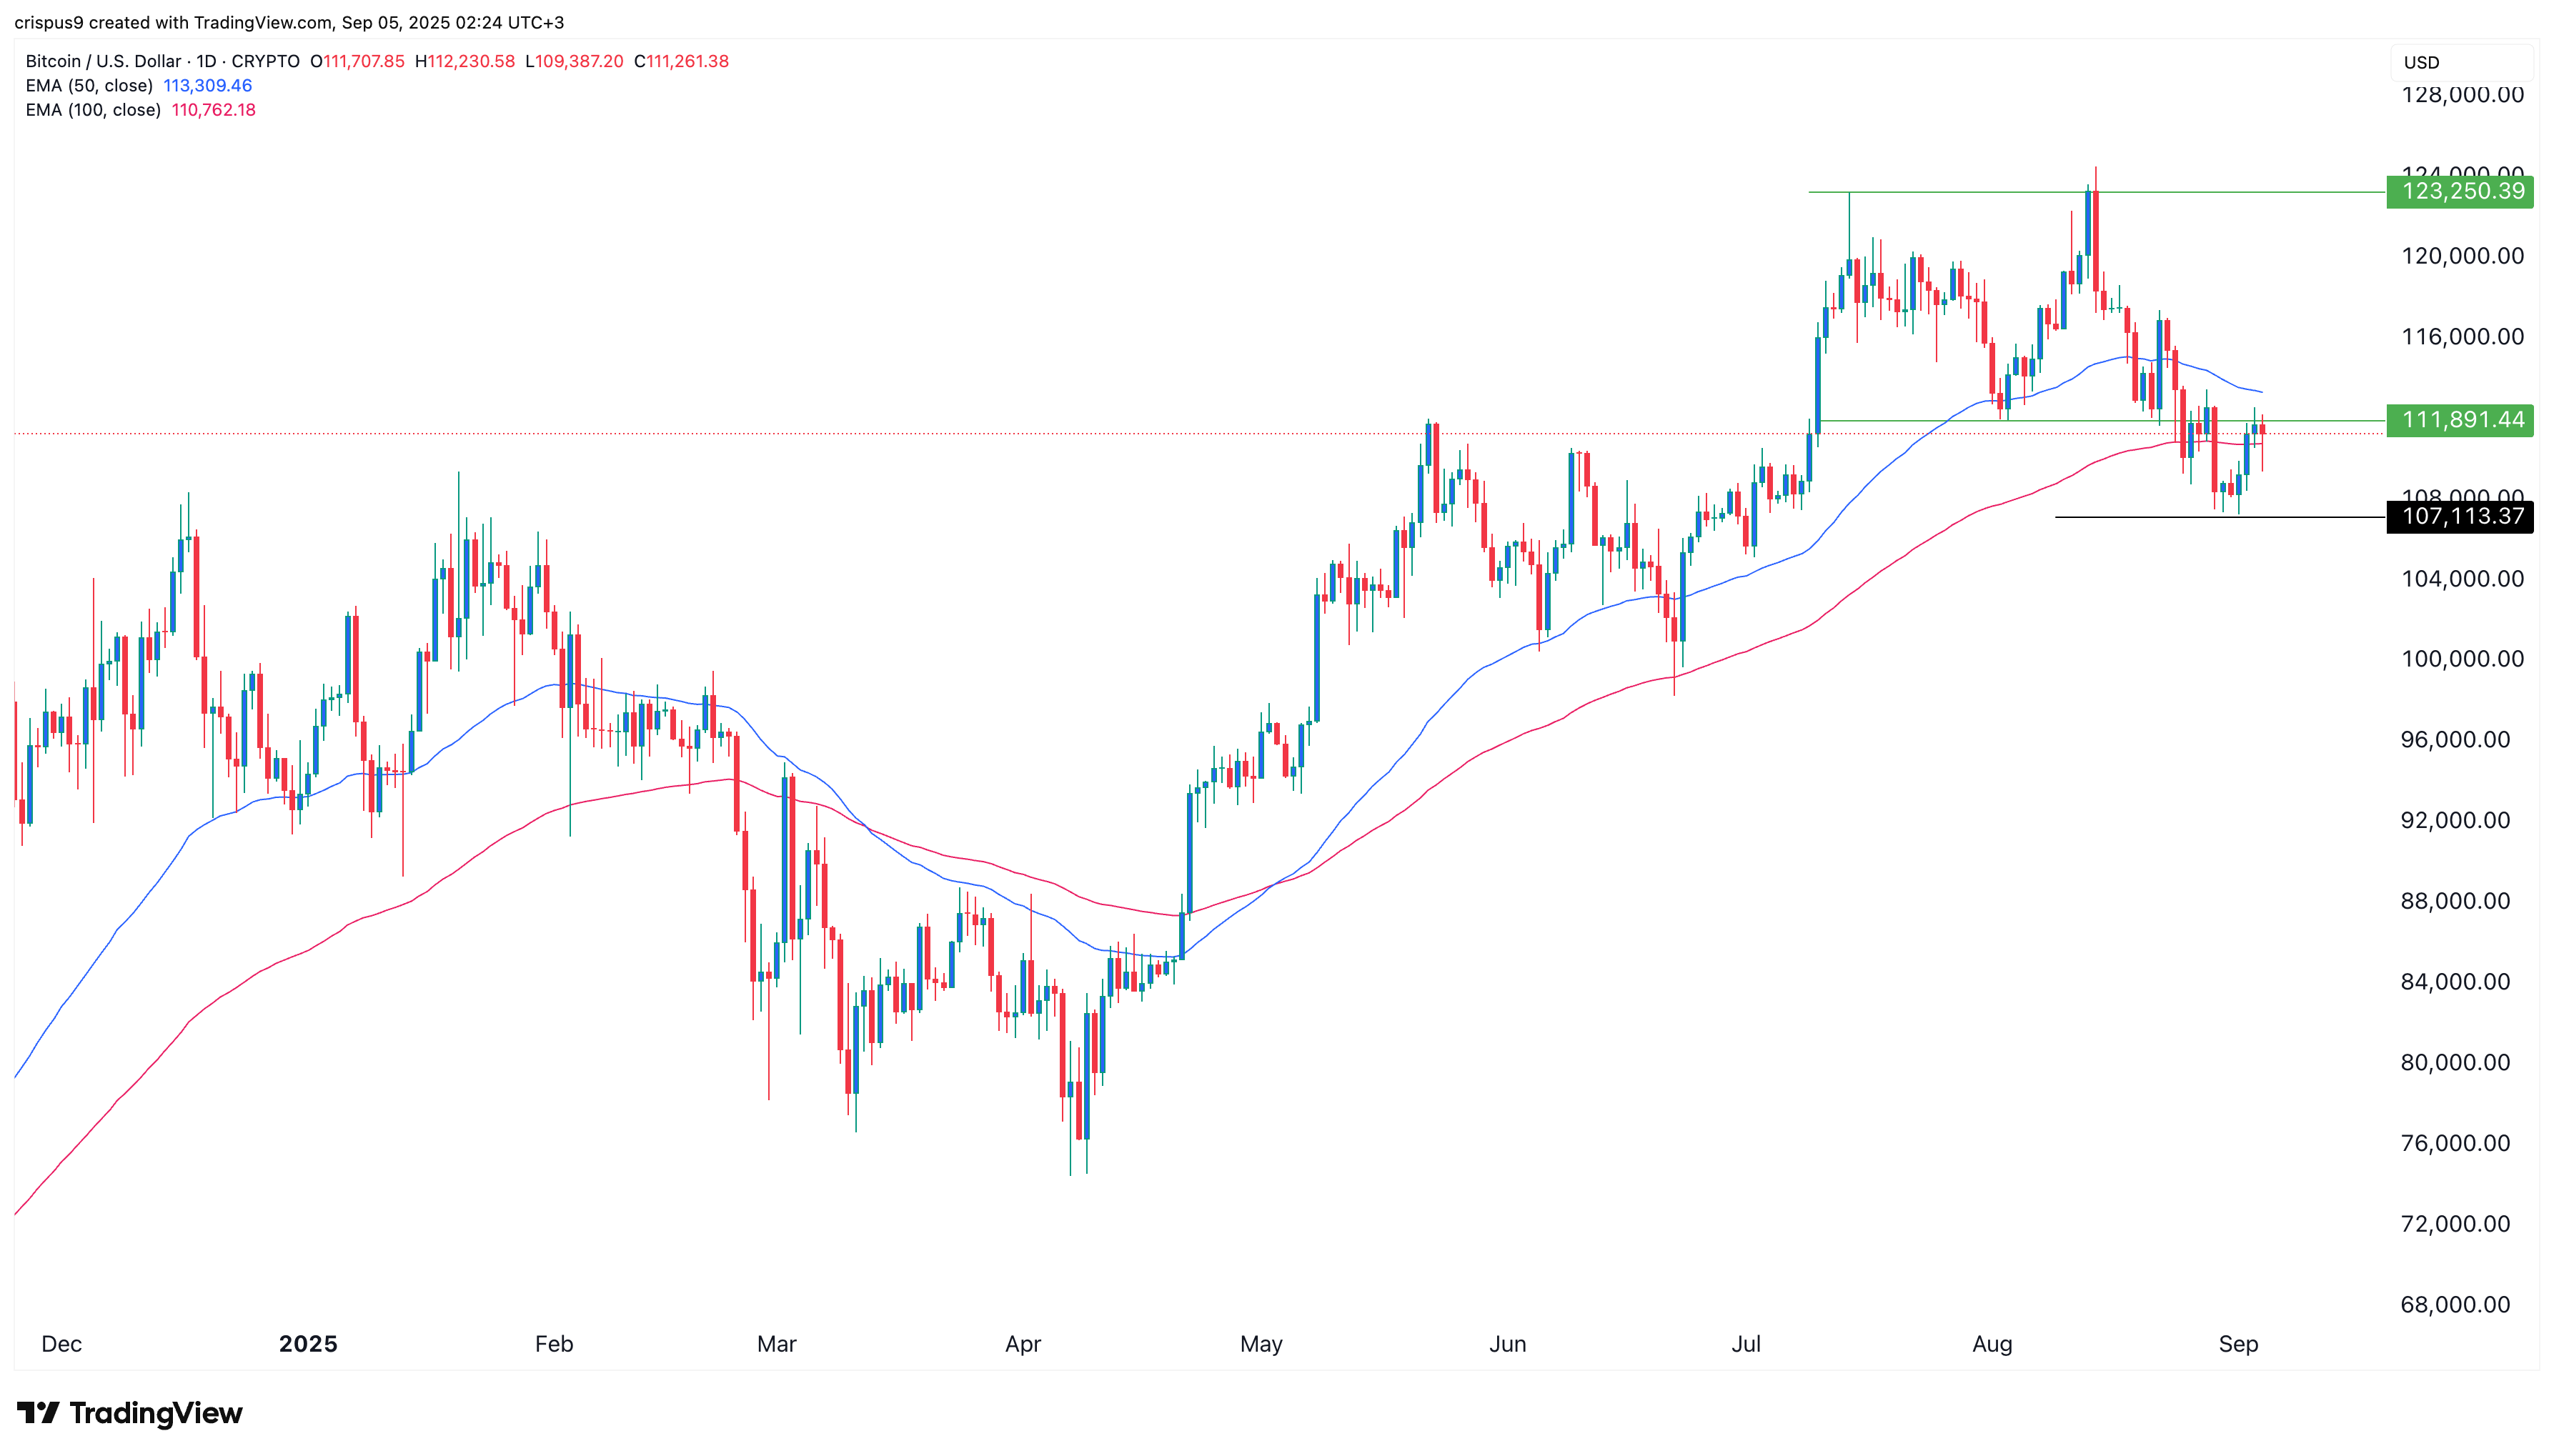This screenshot has width=2554, height=1456.
Task: Open the USD currency selector
Action: pos(2461,62)
